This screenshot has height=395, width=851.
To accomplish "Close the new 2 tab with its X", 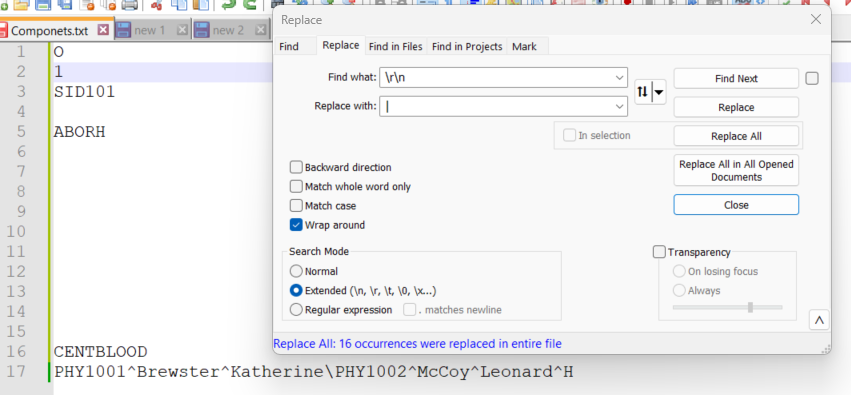I will coord(261,30).
